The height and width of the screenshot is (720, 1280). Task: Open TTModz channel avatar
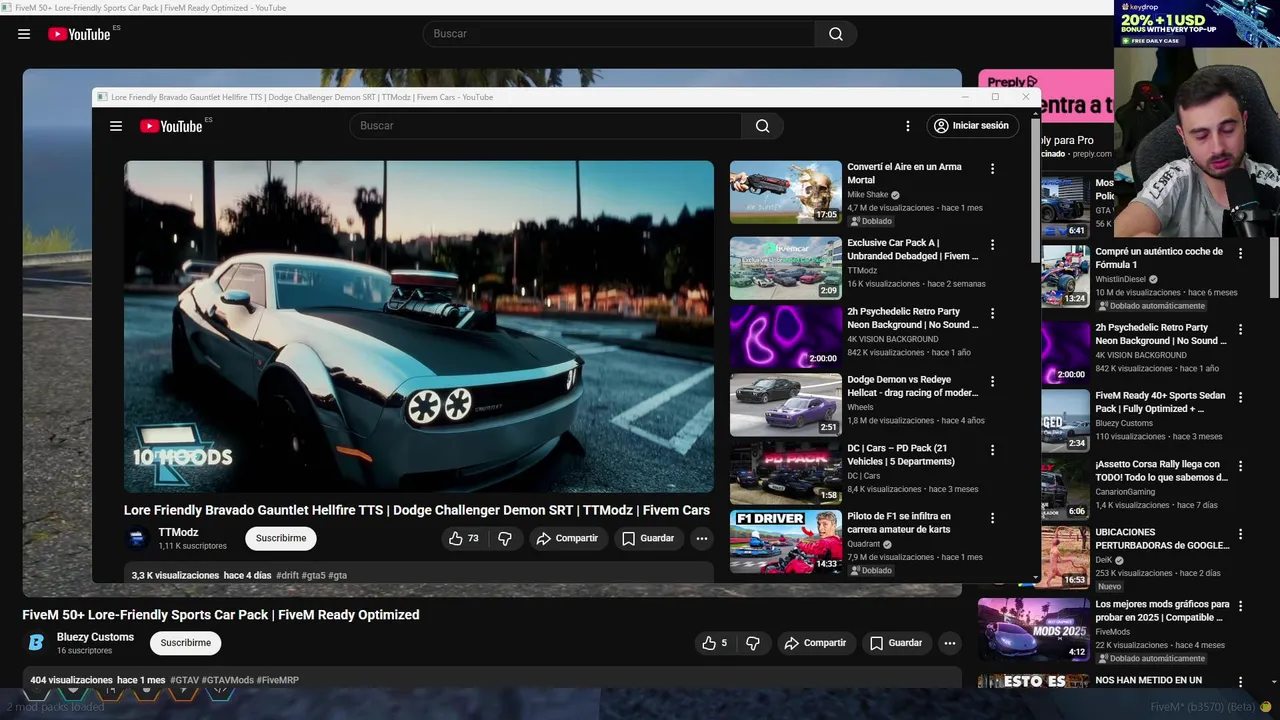pos(138,538)
